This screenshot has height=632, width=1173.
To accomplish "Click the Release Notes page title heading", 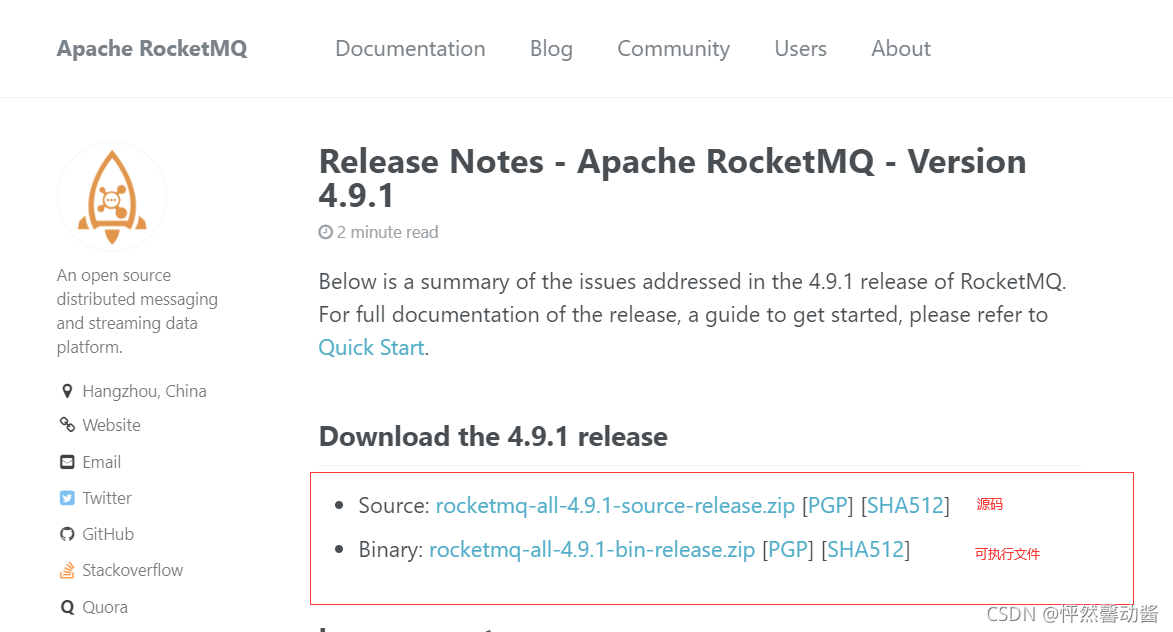I will [x=673, y=178].
